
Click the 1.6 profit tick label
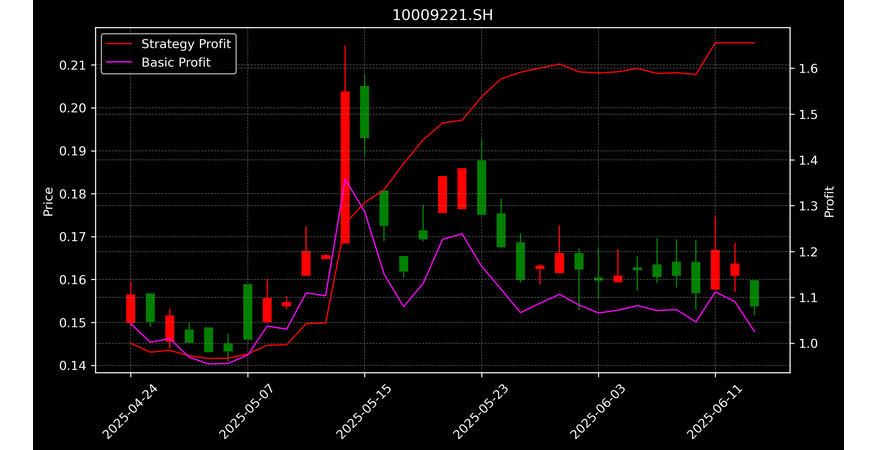point(808,69)
